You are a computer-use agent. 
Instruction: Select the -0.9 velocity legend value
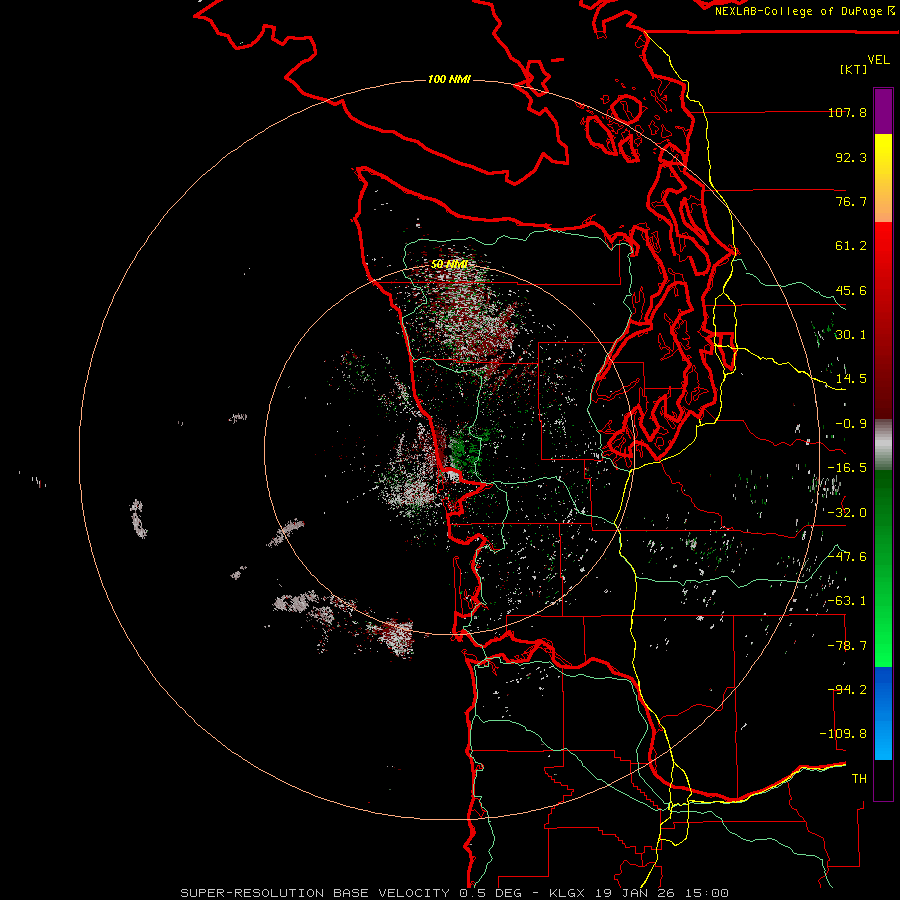[x=851, y=424]
